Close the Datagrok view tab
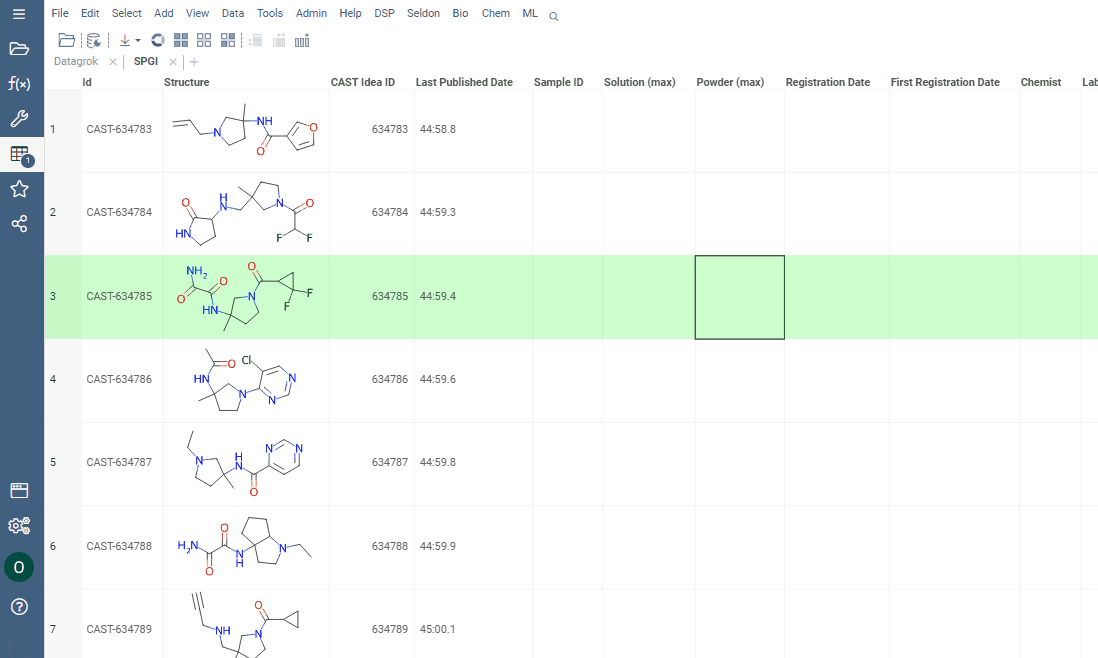The width and height of the screenshot is (1098, 658). pyautogui.click(x=114, y=61)
